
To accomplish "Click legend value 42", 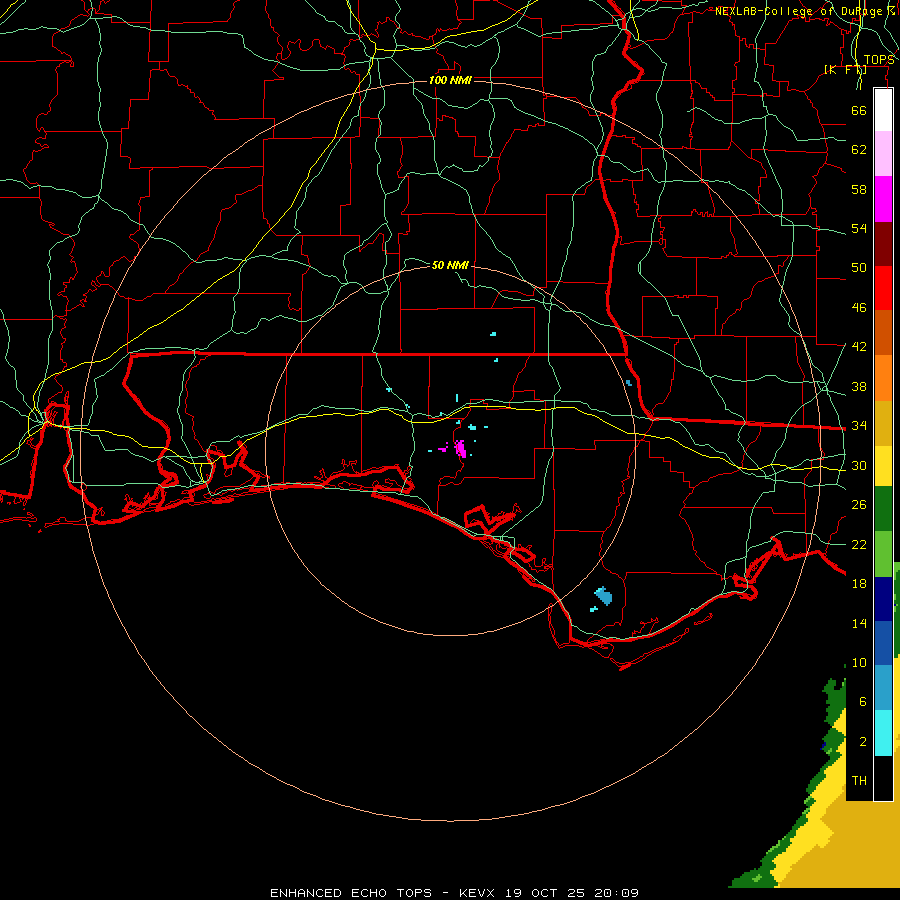I will tap(859, 346).
